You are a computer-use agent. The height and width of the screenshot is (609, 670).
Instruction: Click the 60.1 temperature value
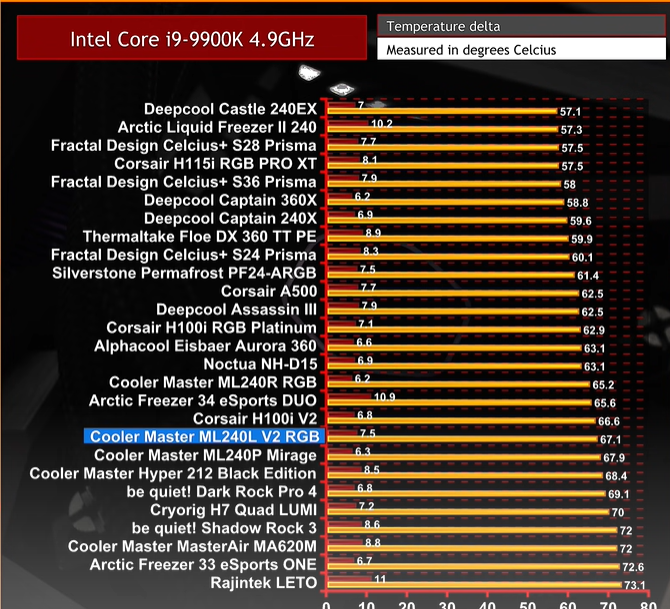pos(582,258)
